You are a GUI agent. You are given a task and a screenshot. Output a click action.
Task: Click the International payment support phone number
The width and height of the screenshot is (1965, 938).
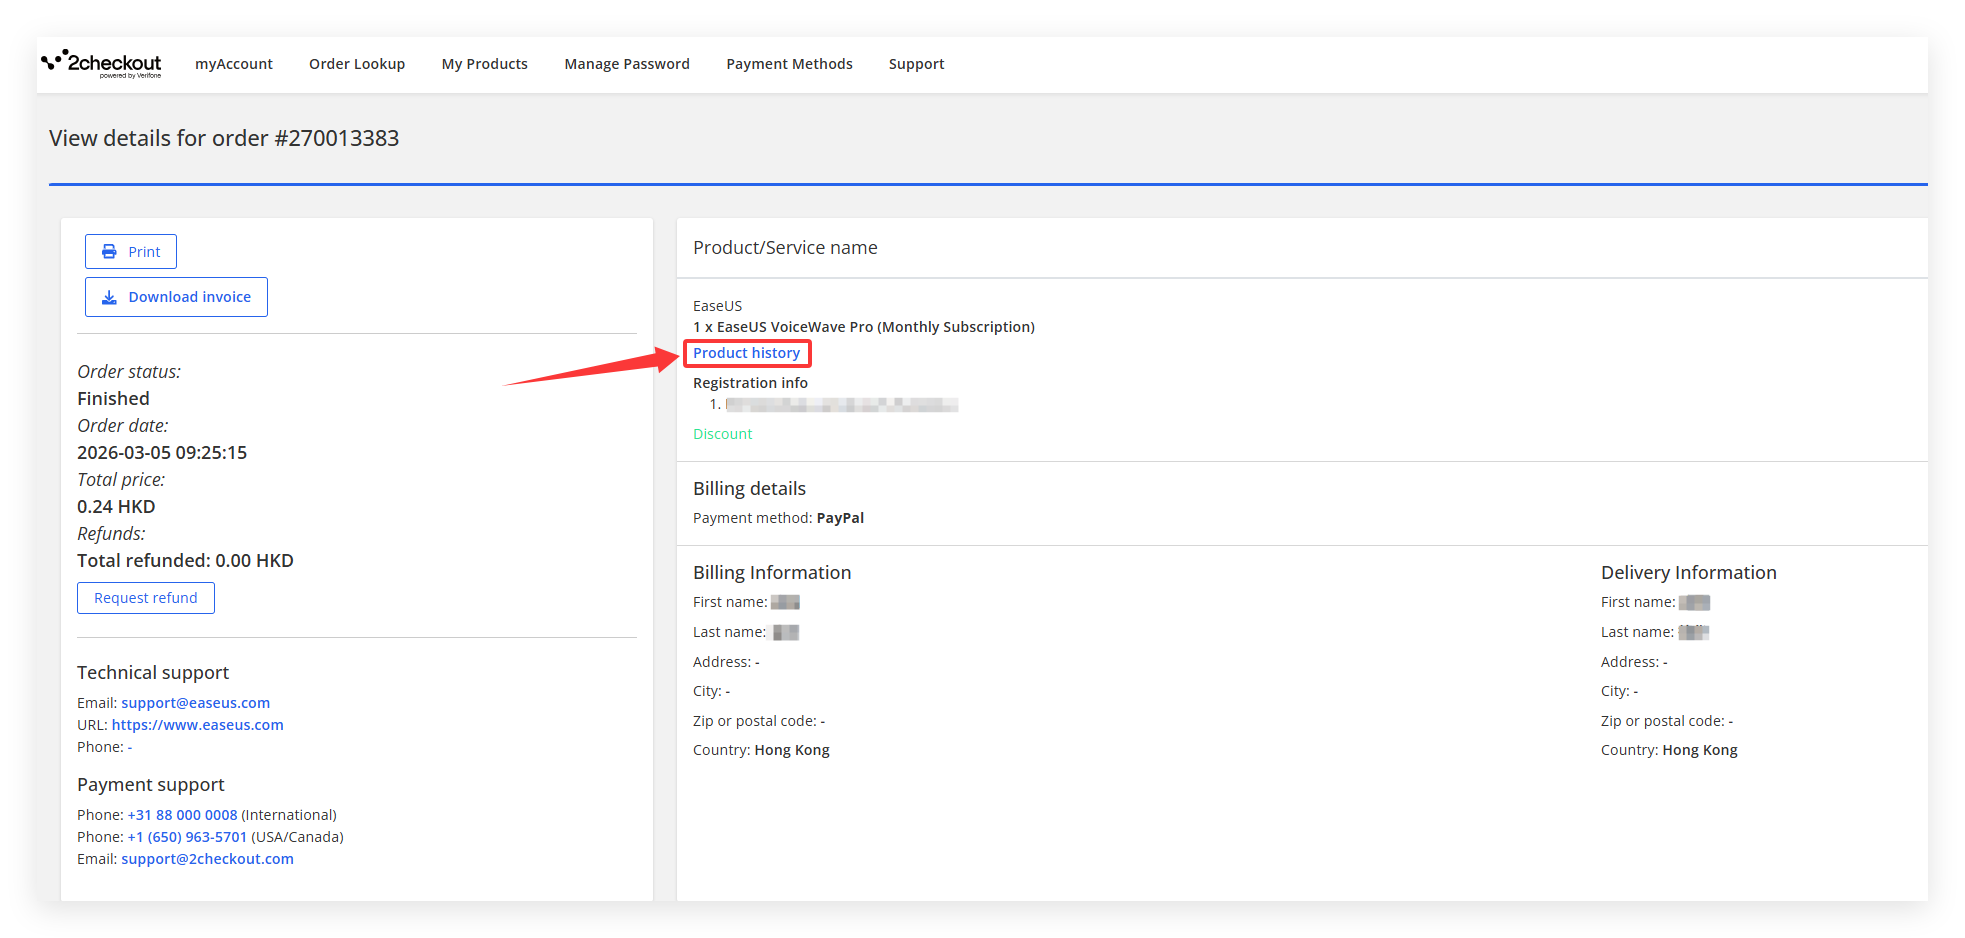tap(182, 815)
